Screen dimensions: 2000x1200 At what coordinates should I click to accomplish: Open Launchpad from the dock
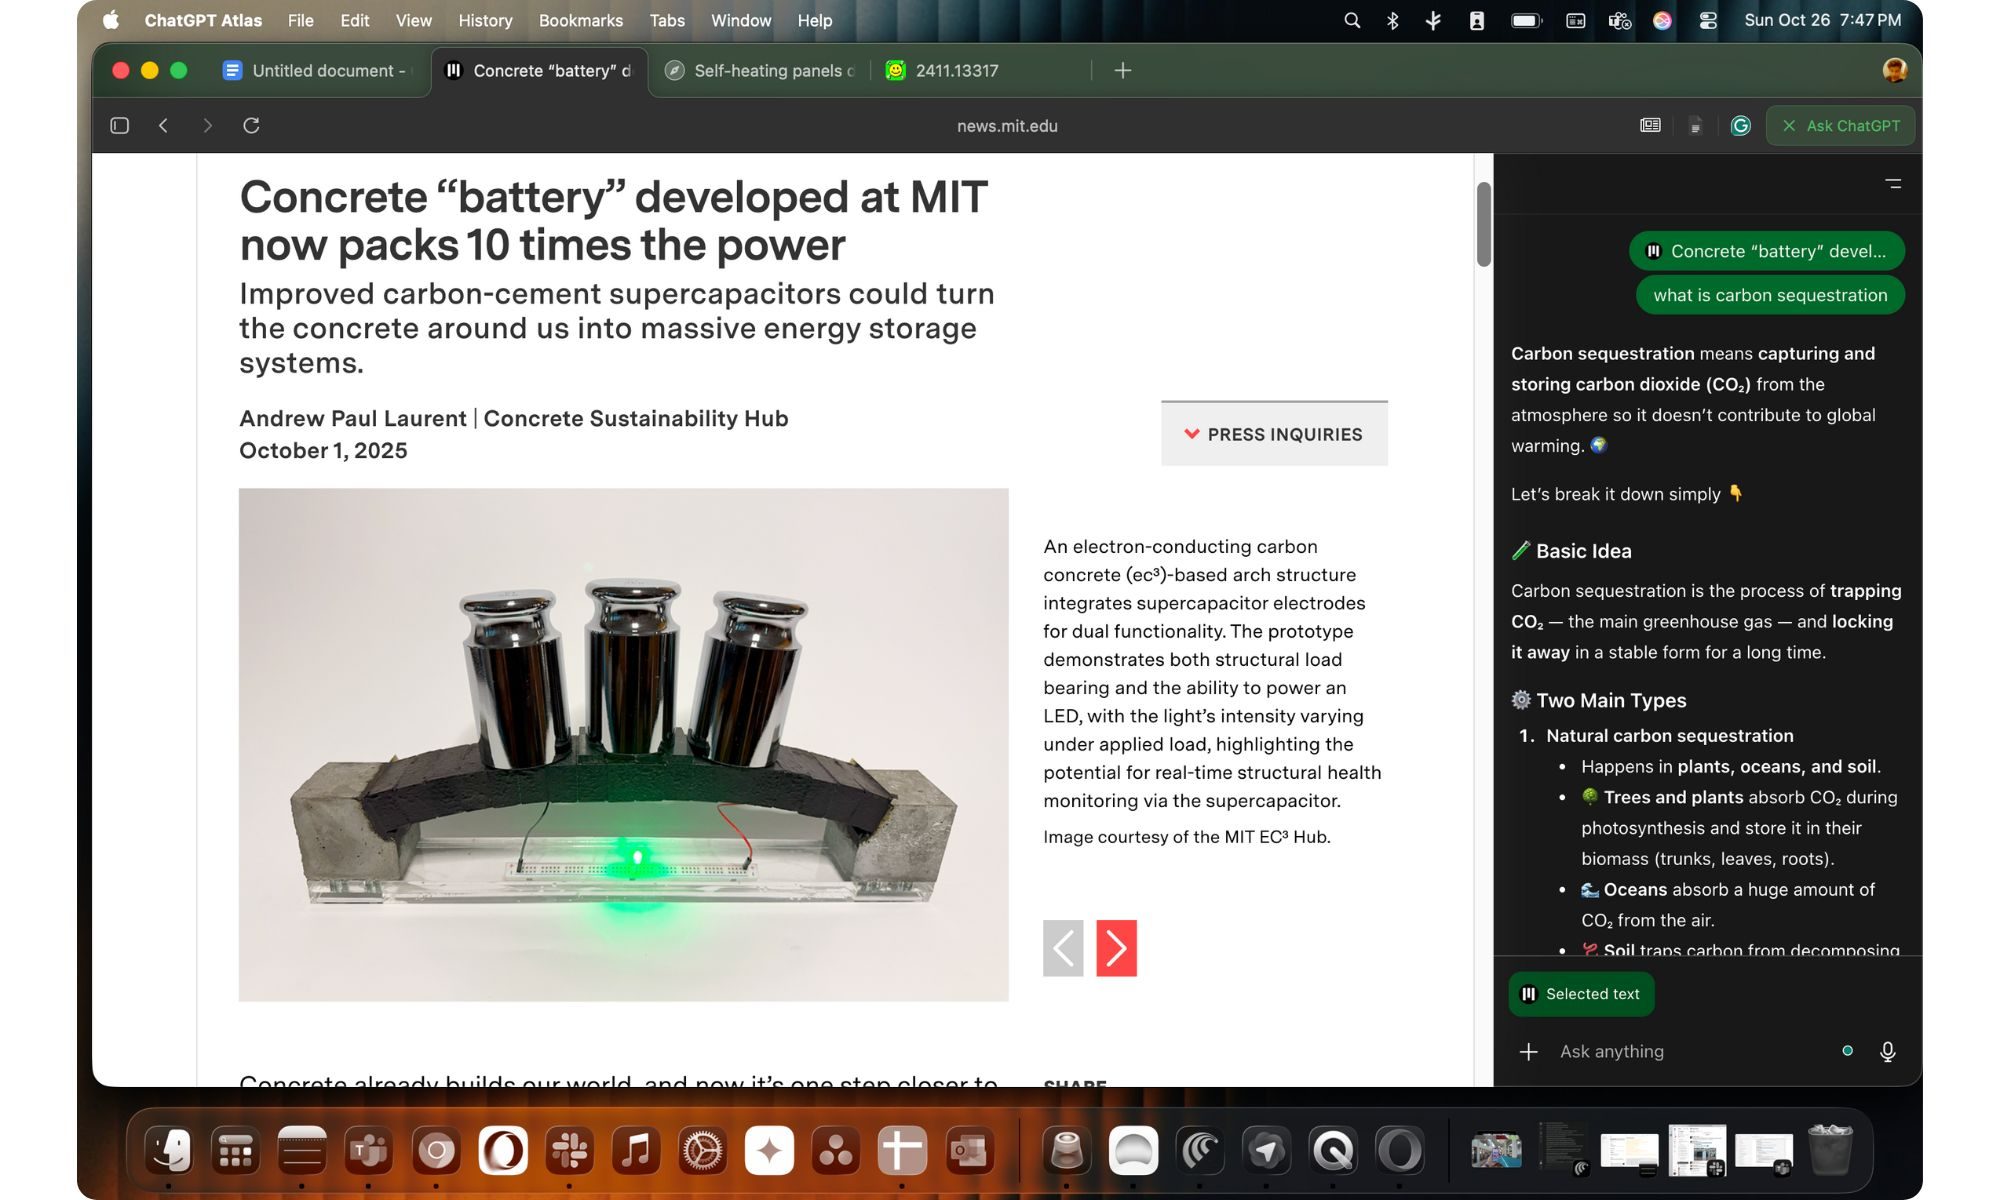tap(235, 1151)
